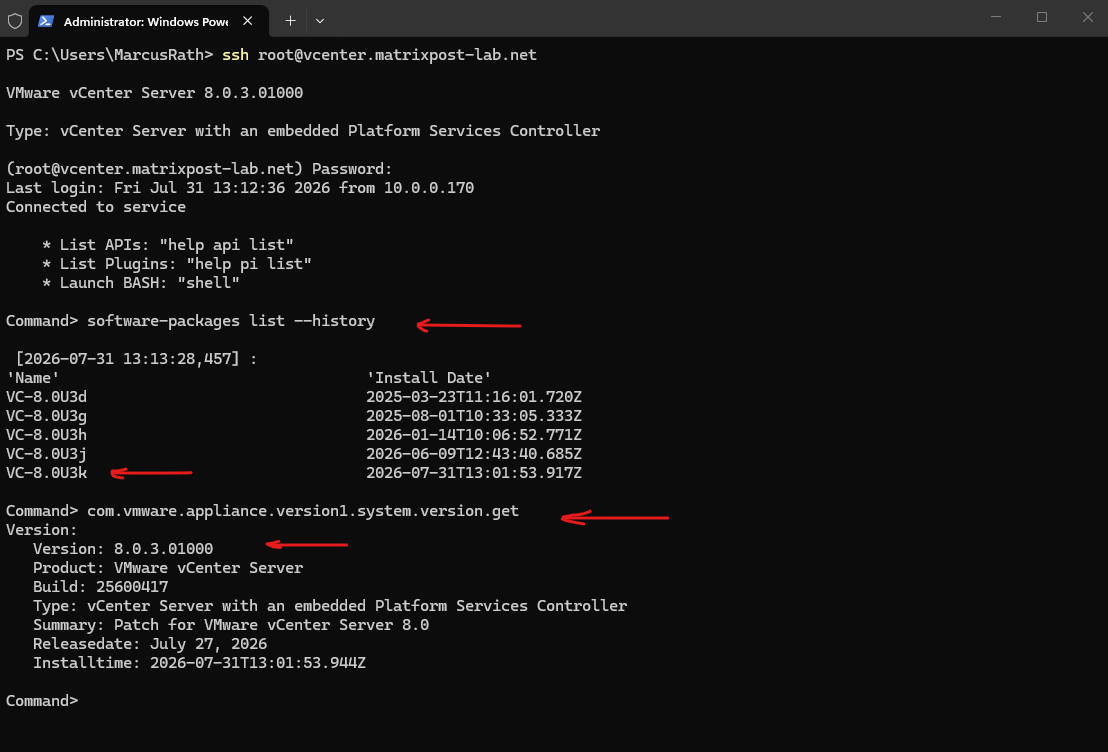The width and height of the screenshot is (1108, 752).
Task: Click the ssh root@vcenter.matrixpost-lab.net command text
Action: 379,55
